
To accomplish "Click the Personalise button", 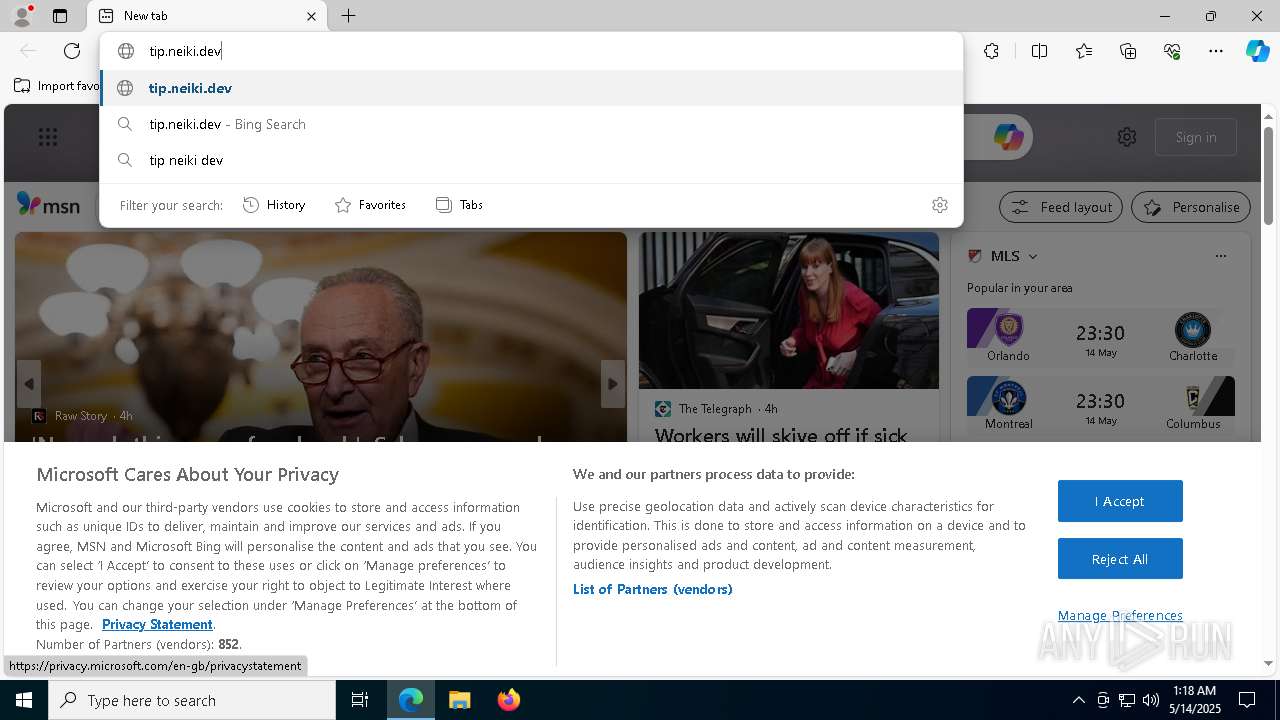I will 1191,207.
